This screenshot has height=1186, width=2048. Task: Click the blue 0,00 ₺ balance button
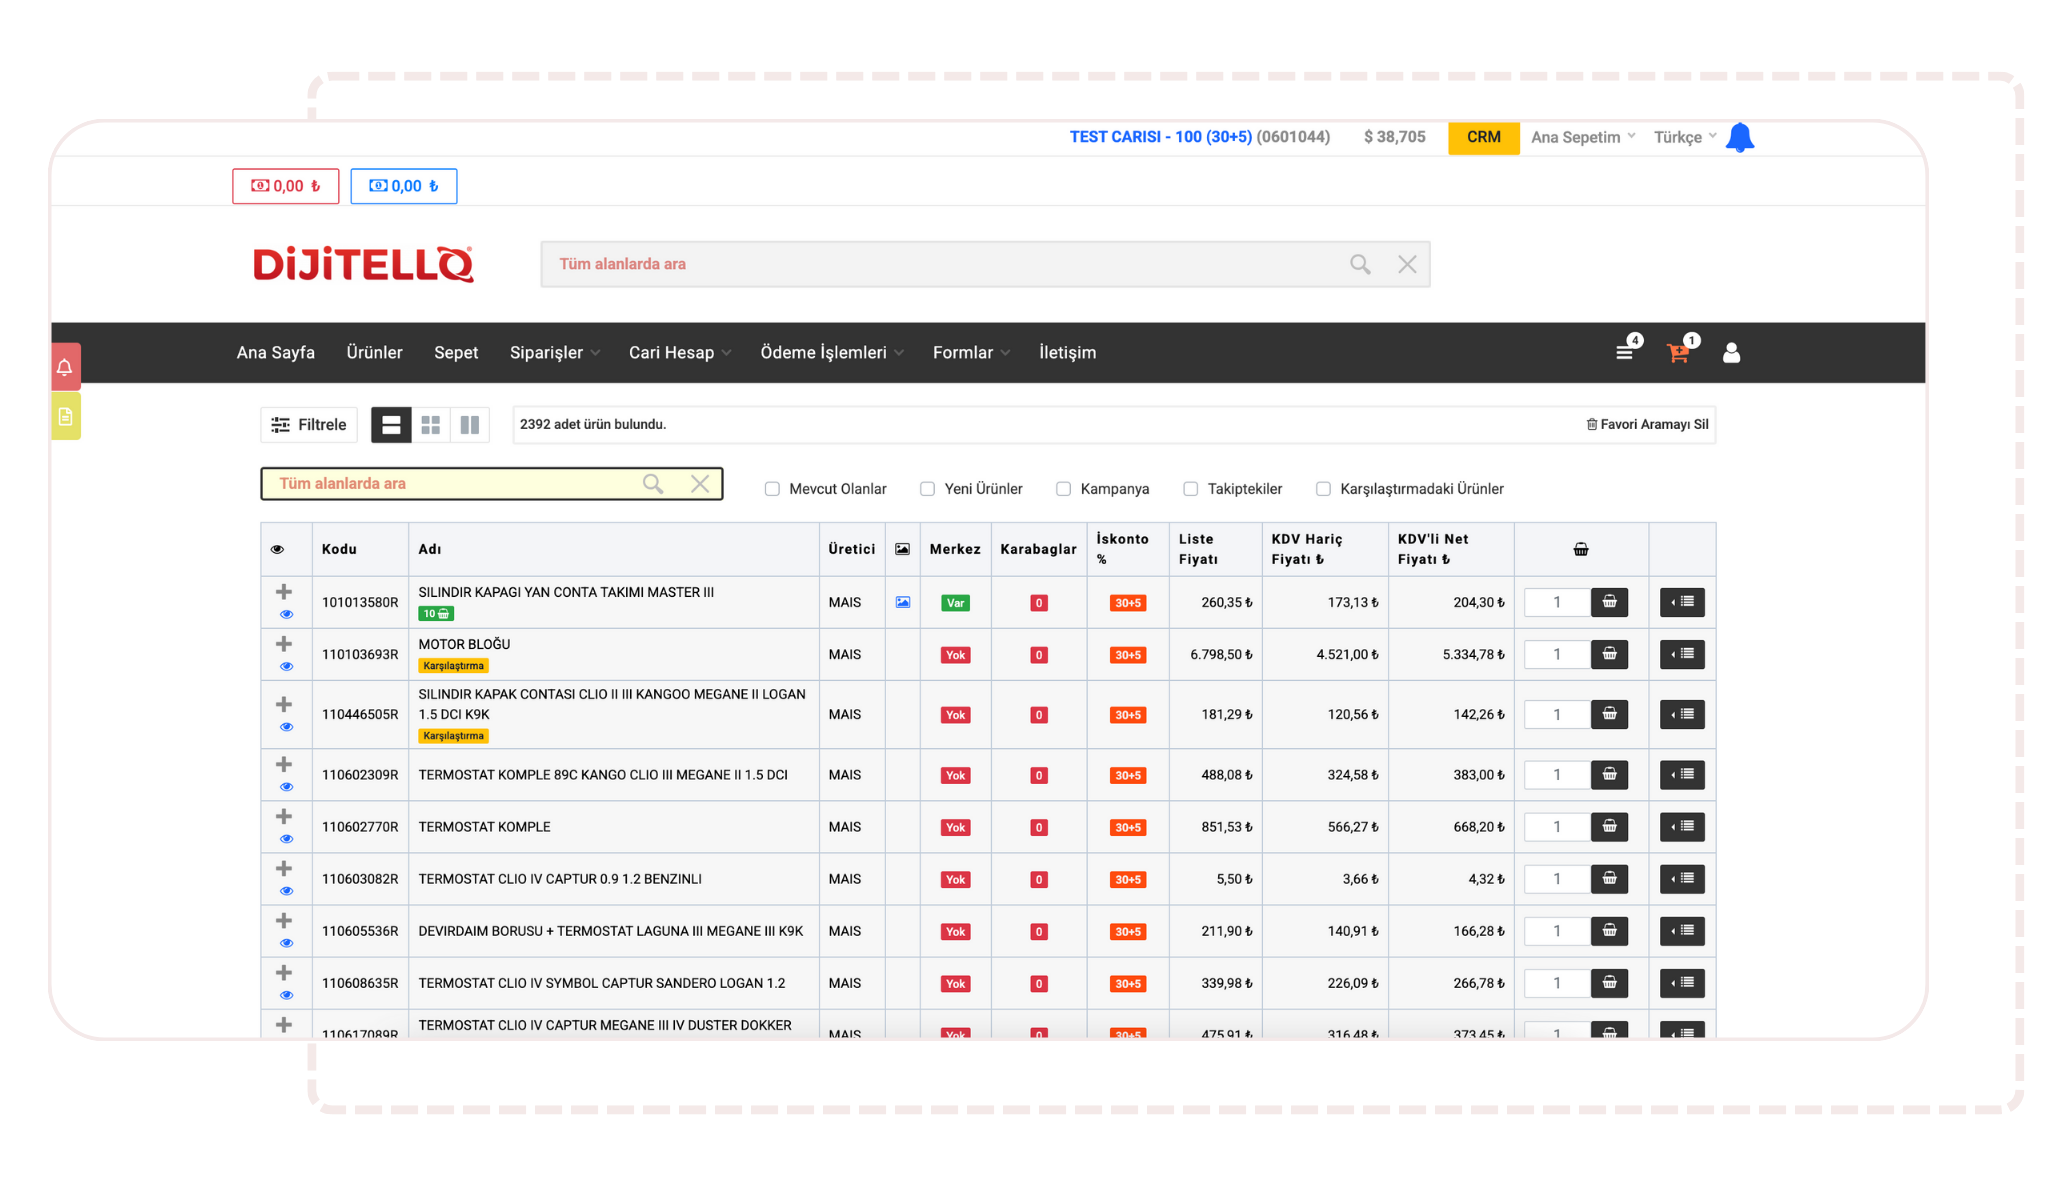(404, 186)
